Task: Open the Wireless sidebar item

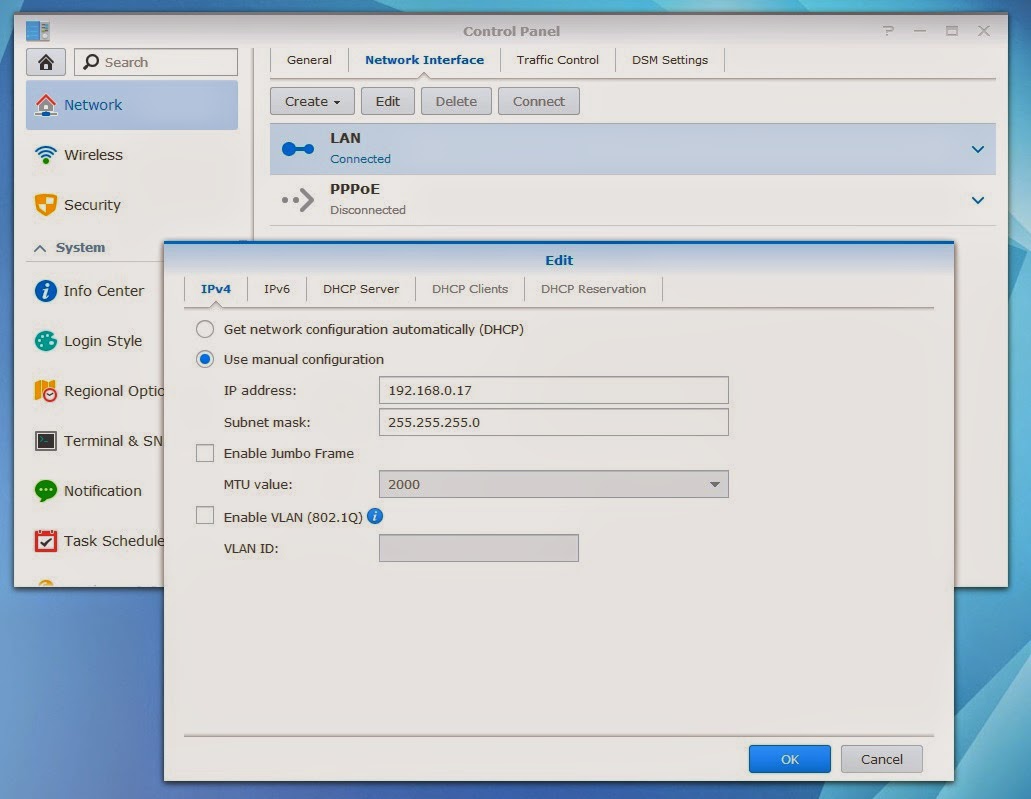Action: click(132, 155)
